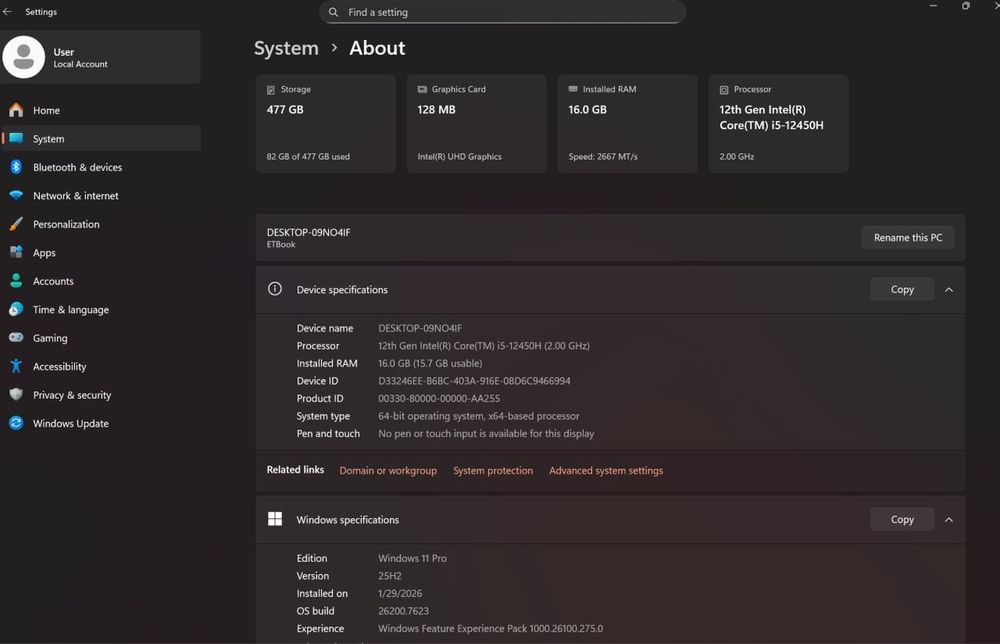This screenshot has height=644, width=1000.
Task: Select System in the sidebar
Action: [101, 138]
